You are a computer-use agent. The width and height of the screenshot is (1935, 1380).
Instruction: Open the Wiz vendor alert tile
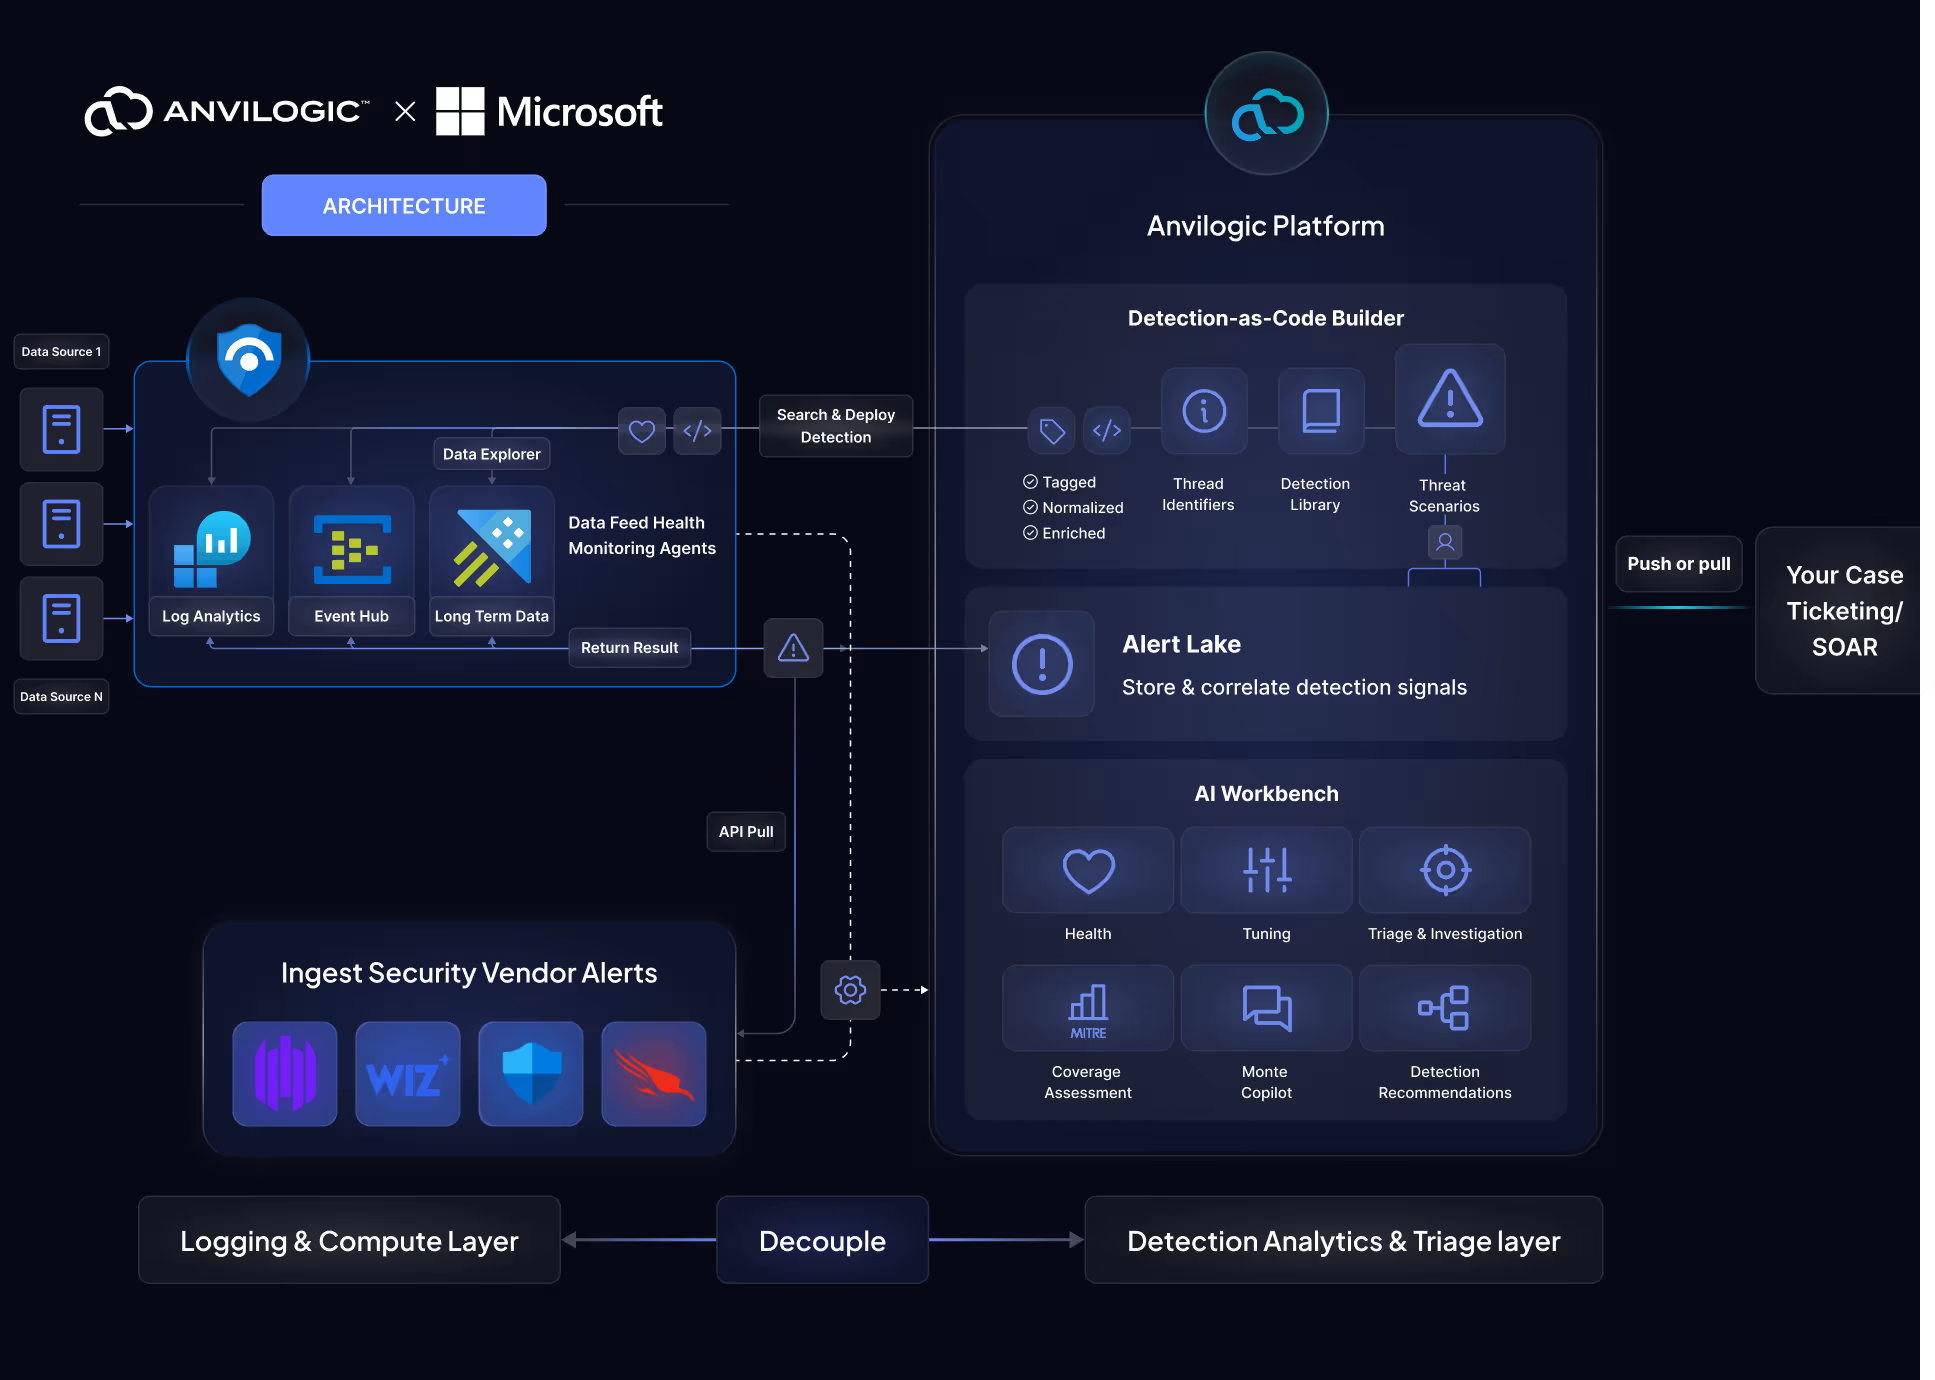click(x=407, y=1075)
